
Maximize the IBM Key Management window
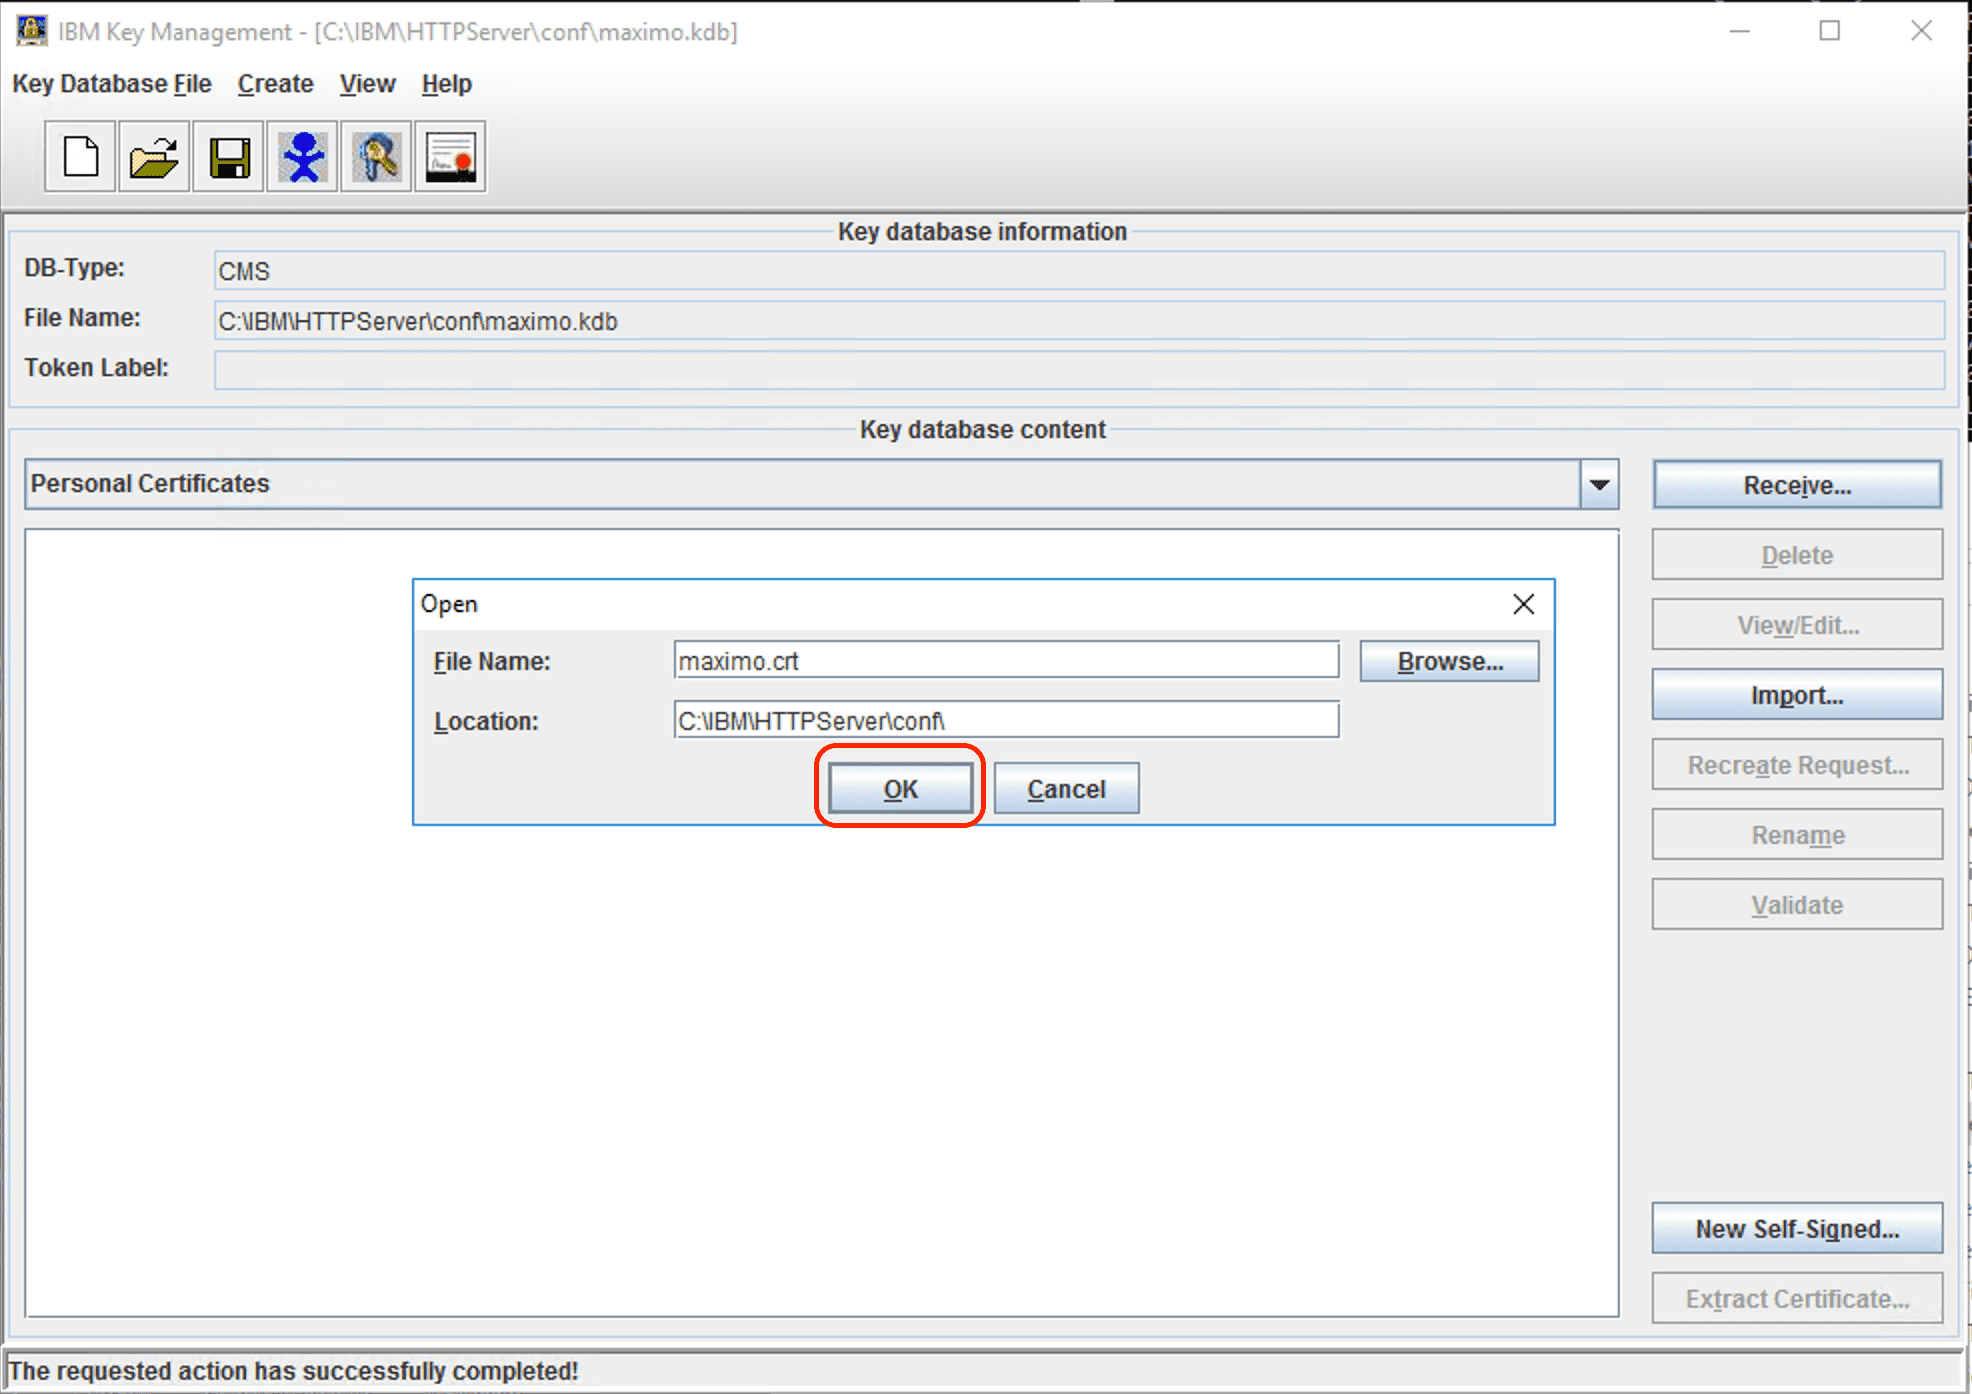[x=1830, y=31]
